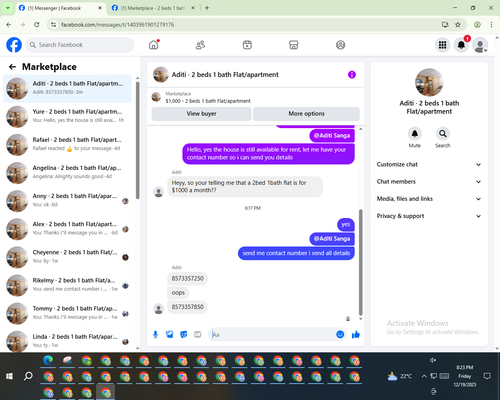Search in conversation magnifier icon
Viewport: 500px width, 400px height.
[x=443, y=134]
